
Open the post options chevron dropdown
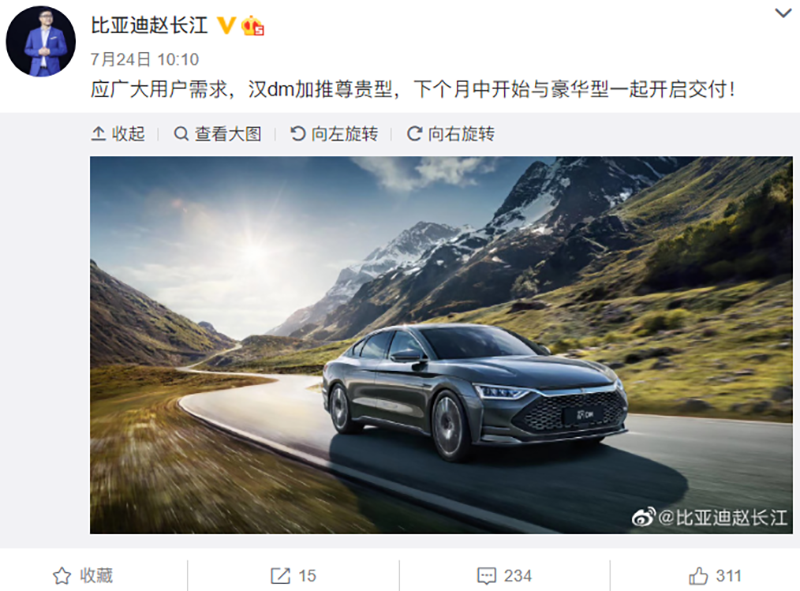coord(783,13)
